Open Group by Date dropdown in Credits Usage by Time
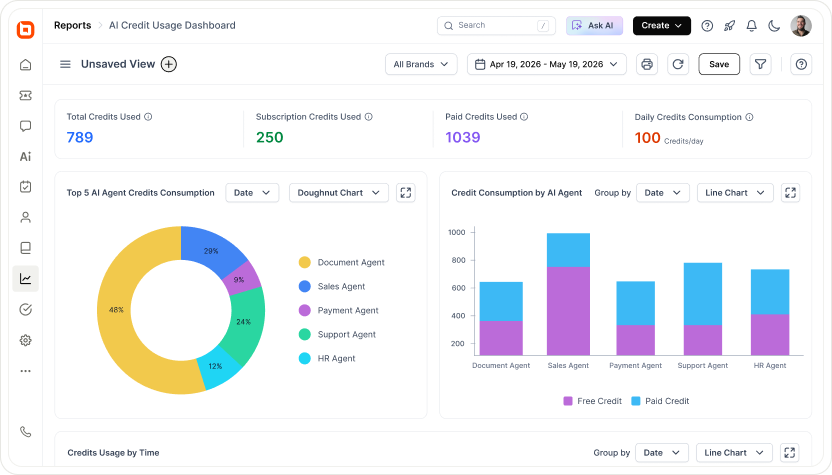Viewport: 832px width, 475px height. pos(662,453)
